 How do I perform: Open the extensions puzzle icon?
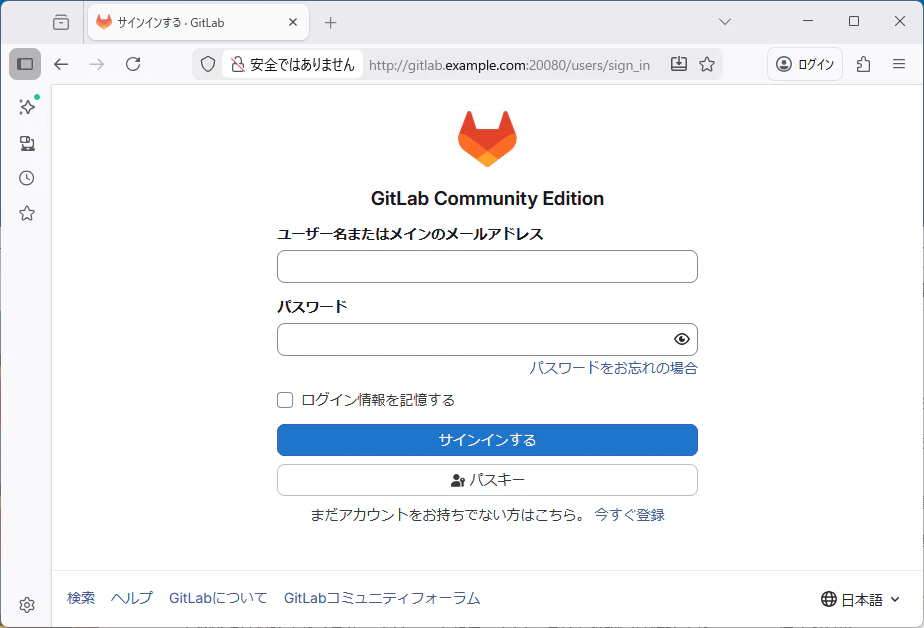[x=863, y=64]
